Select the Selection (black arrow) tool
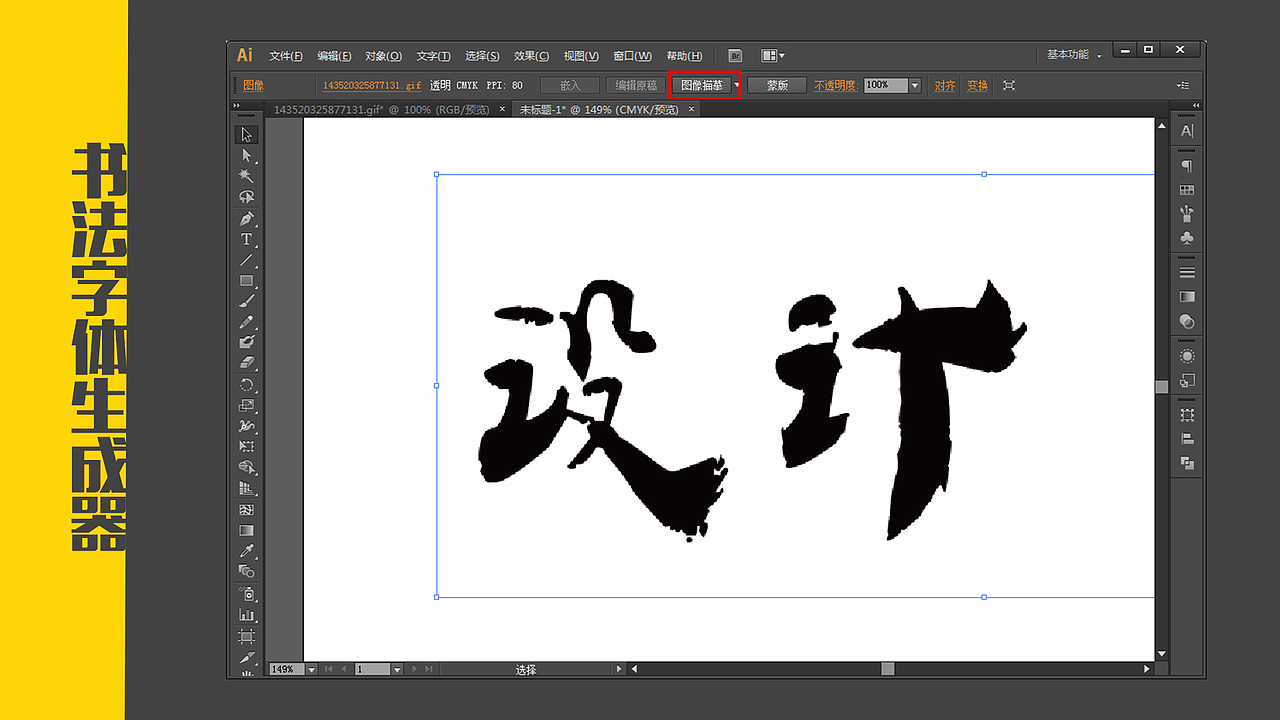 coord(247,134)
